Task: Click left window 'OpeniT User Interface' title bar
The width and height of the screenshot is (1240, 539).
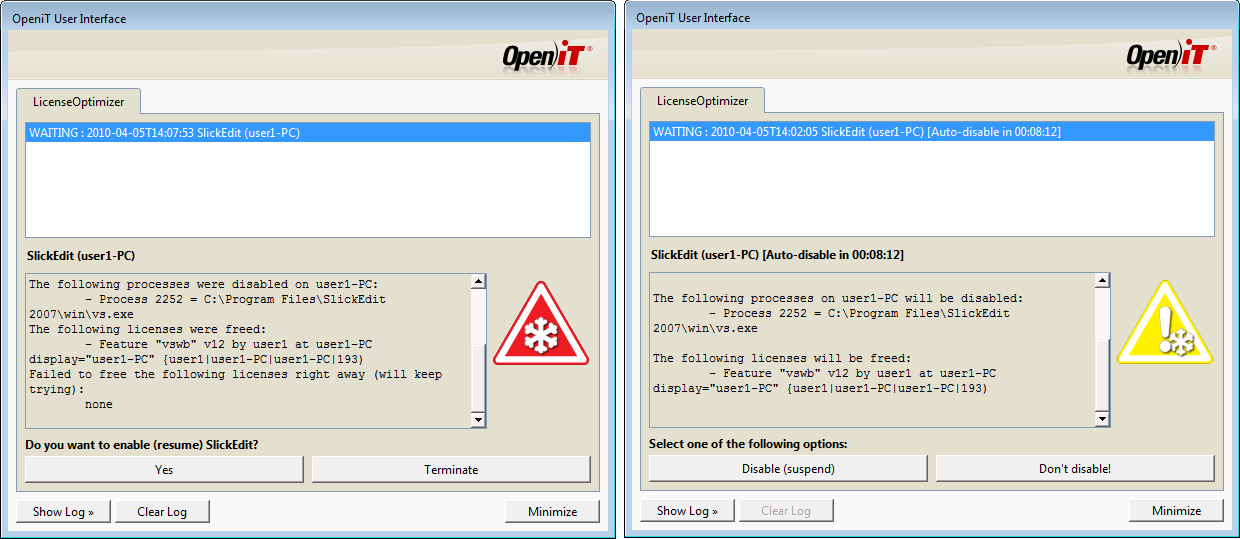Action: coord(307,18)
